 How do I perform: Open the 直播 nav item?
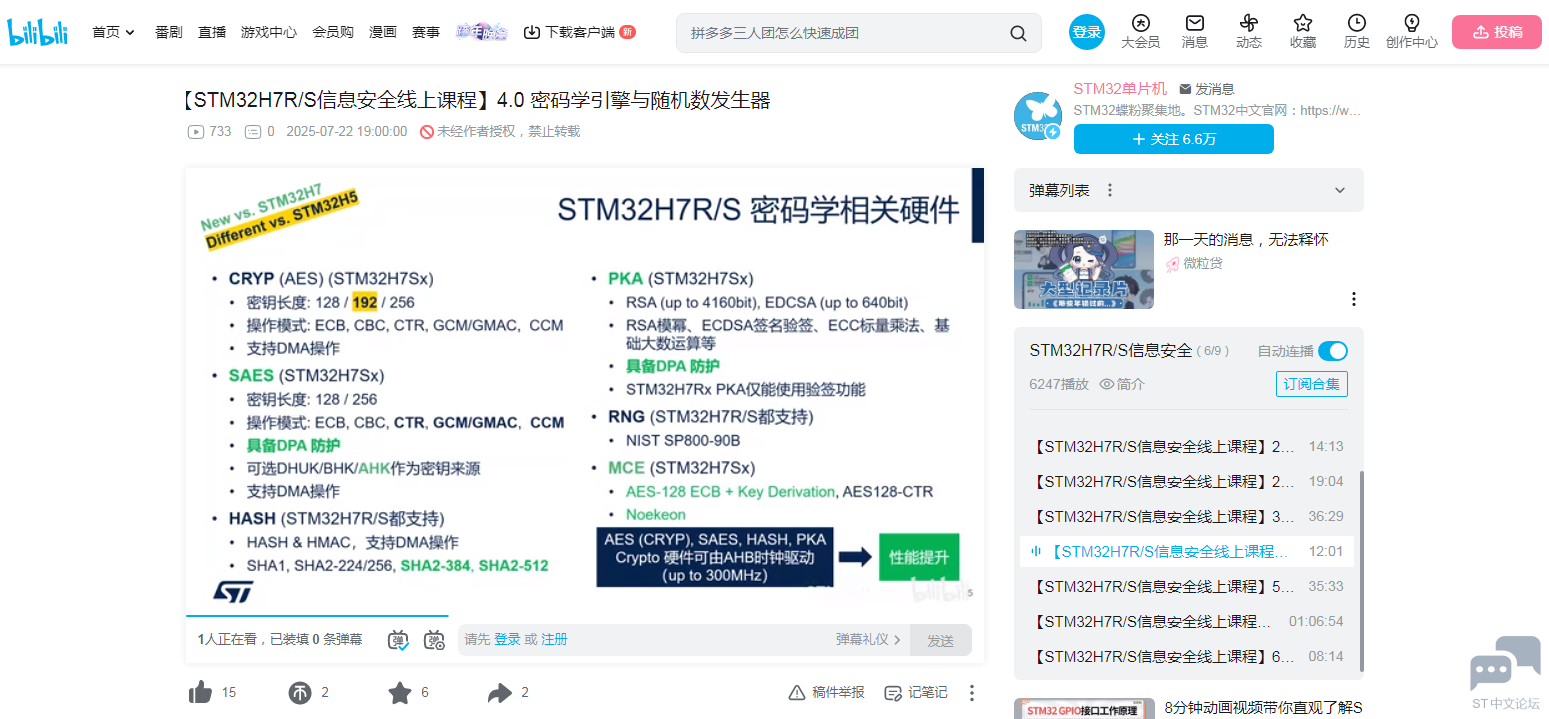[212, 32]
